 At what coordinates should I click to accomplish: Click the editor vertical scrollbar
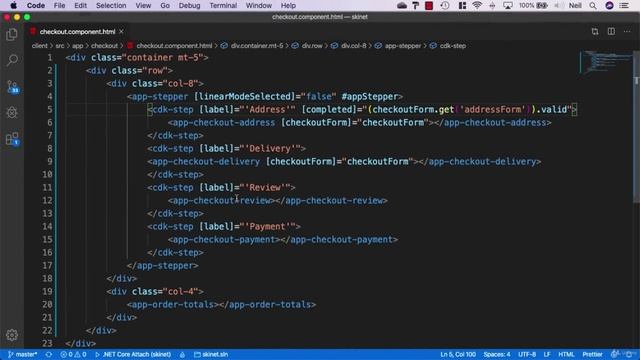pos(636,127)
